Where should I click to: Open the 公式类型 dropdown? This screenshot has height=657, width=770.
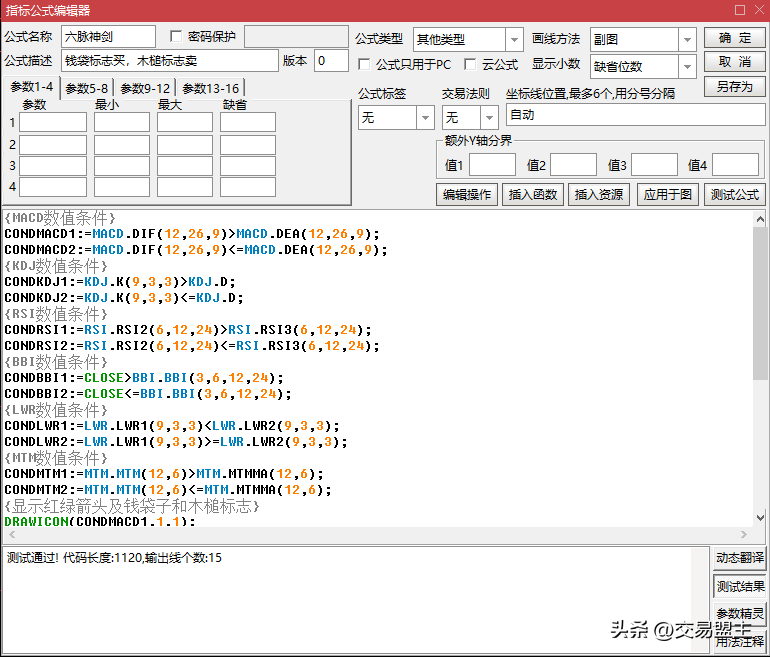[514, 40]
